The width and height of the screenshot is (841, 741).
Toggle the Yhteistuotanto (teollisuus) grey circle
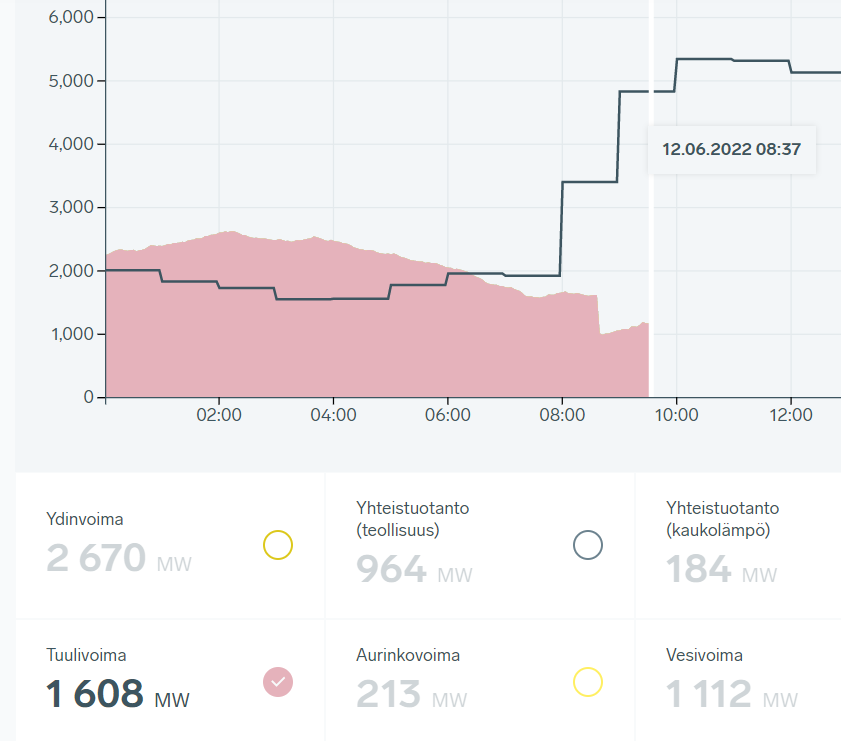(x=587, y=545)
